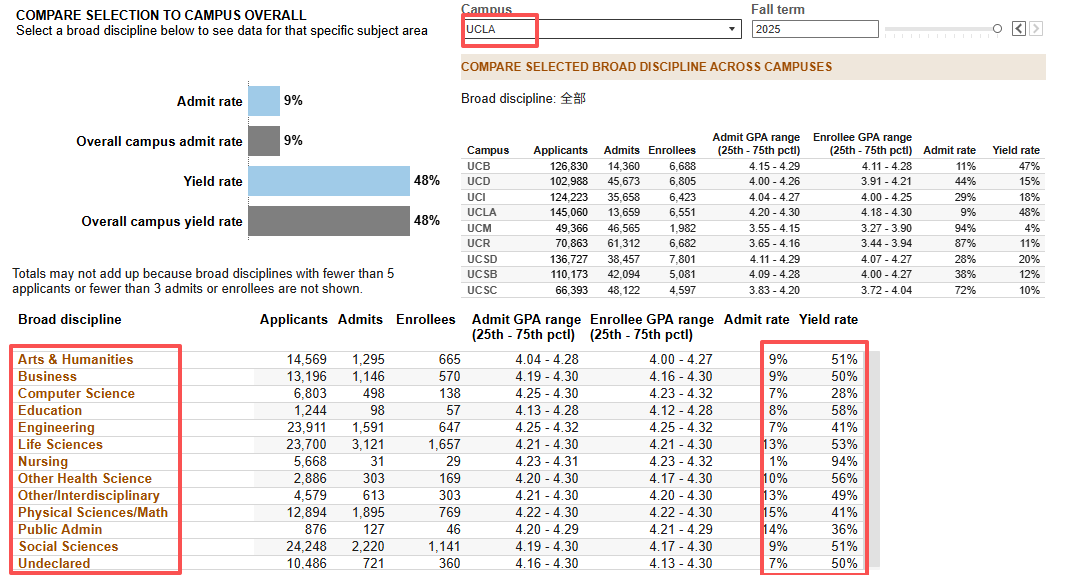1065x575 pixels.
Task: Select the UCB row in campus table
Action: (x=753, y=166)
